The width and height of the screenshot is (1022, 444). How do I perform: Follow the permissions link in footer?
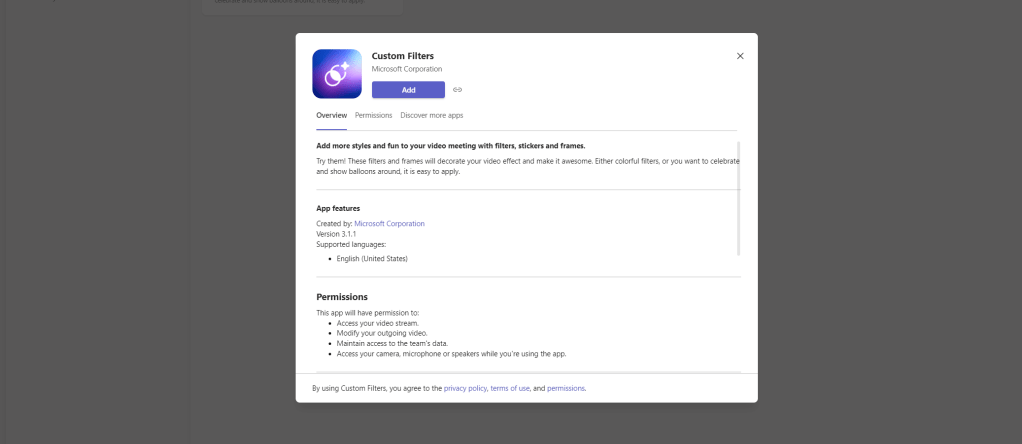566,388
